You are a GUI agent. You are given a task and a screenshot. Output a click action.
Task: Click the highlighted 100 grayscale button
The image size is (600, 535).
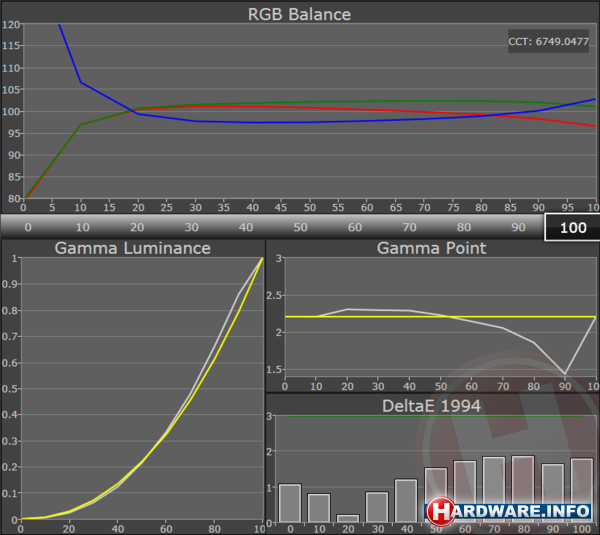click(572, 227)
